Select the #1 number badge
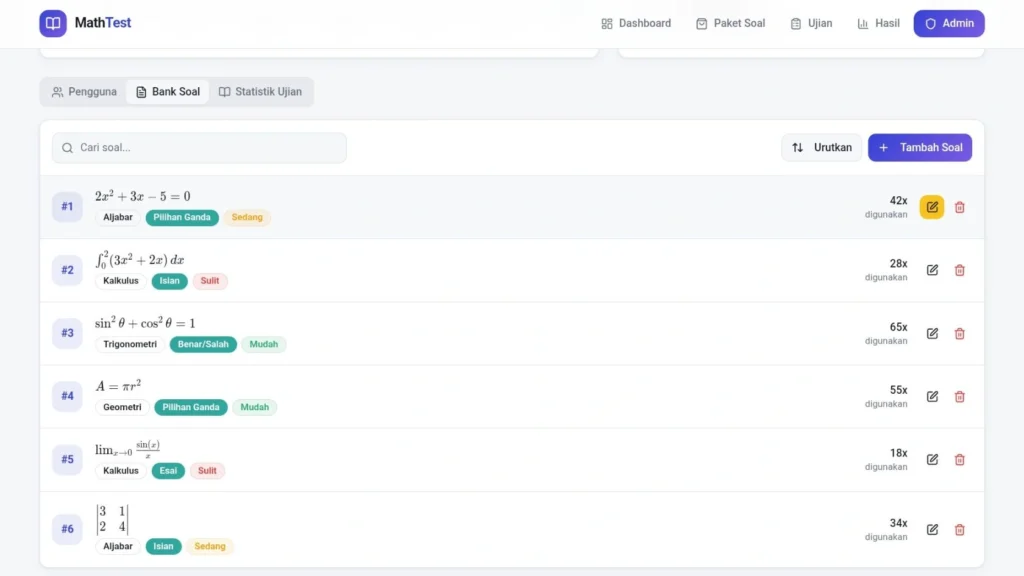This screenshot has height=576, width=1024. [x=67, y=206]
